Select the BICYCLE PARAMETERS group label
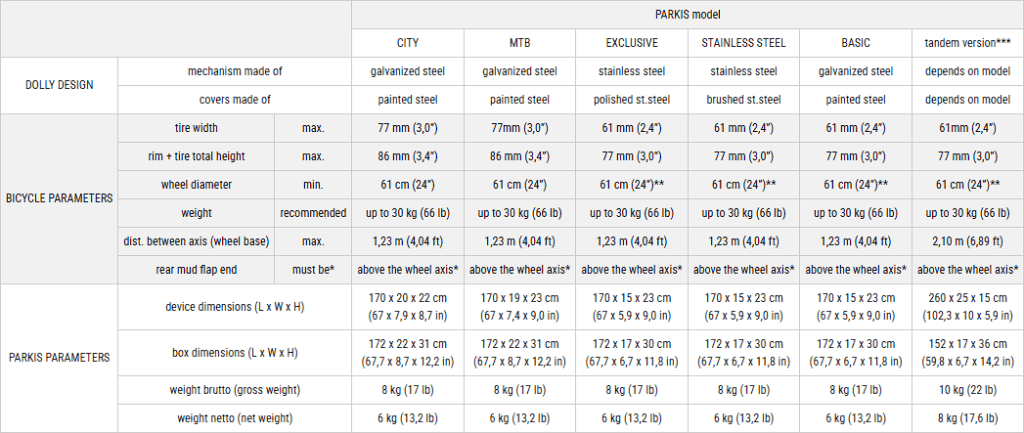The width and height of the screenshot is (1024, 433). point(59,199)
